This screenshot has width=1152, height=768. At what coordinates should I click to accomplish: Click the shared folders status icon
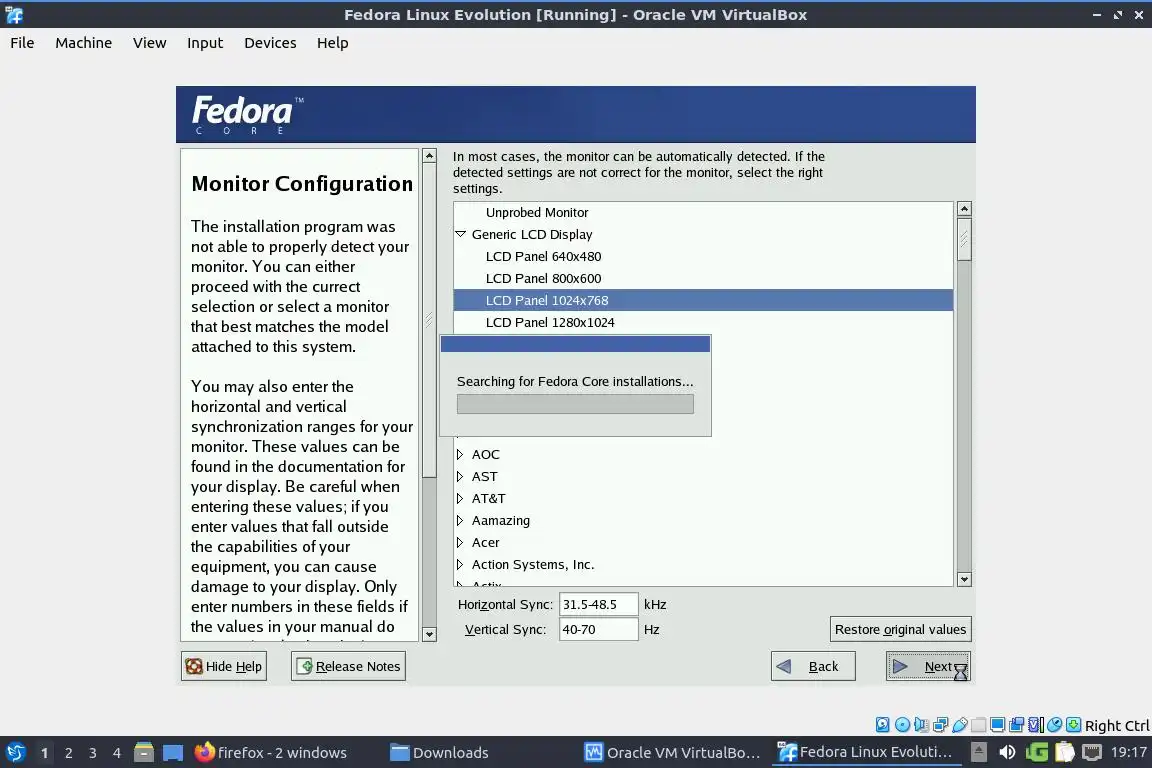[979, 725]
